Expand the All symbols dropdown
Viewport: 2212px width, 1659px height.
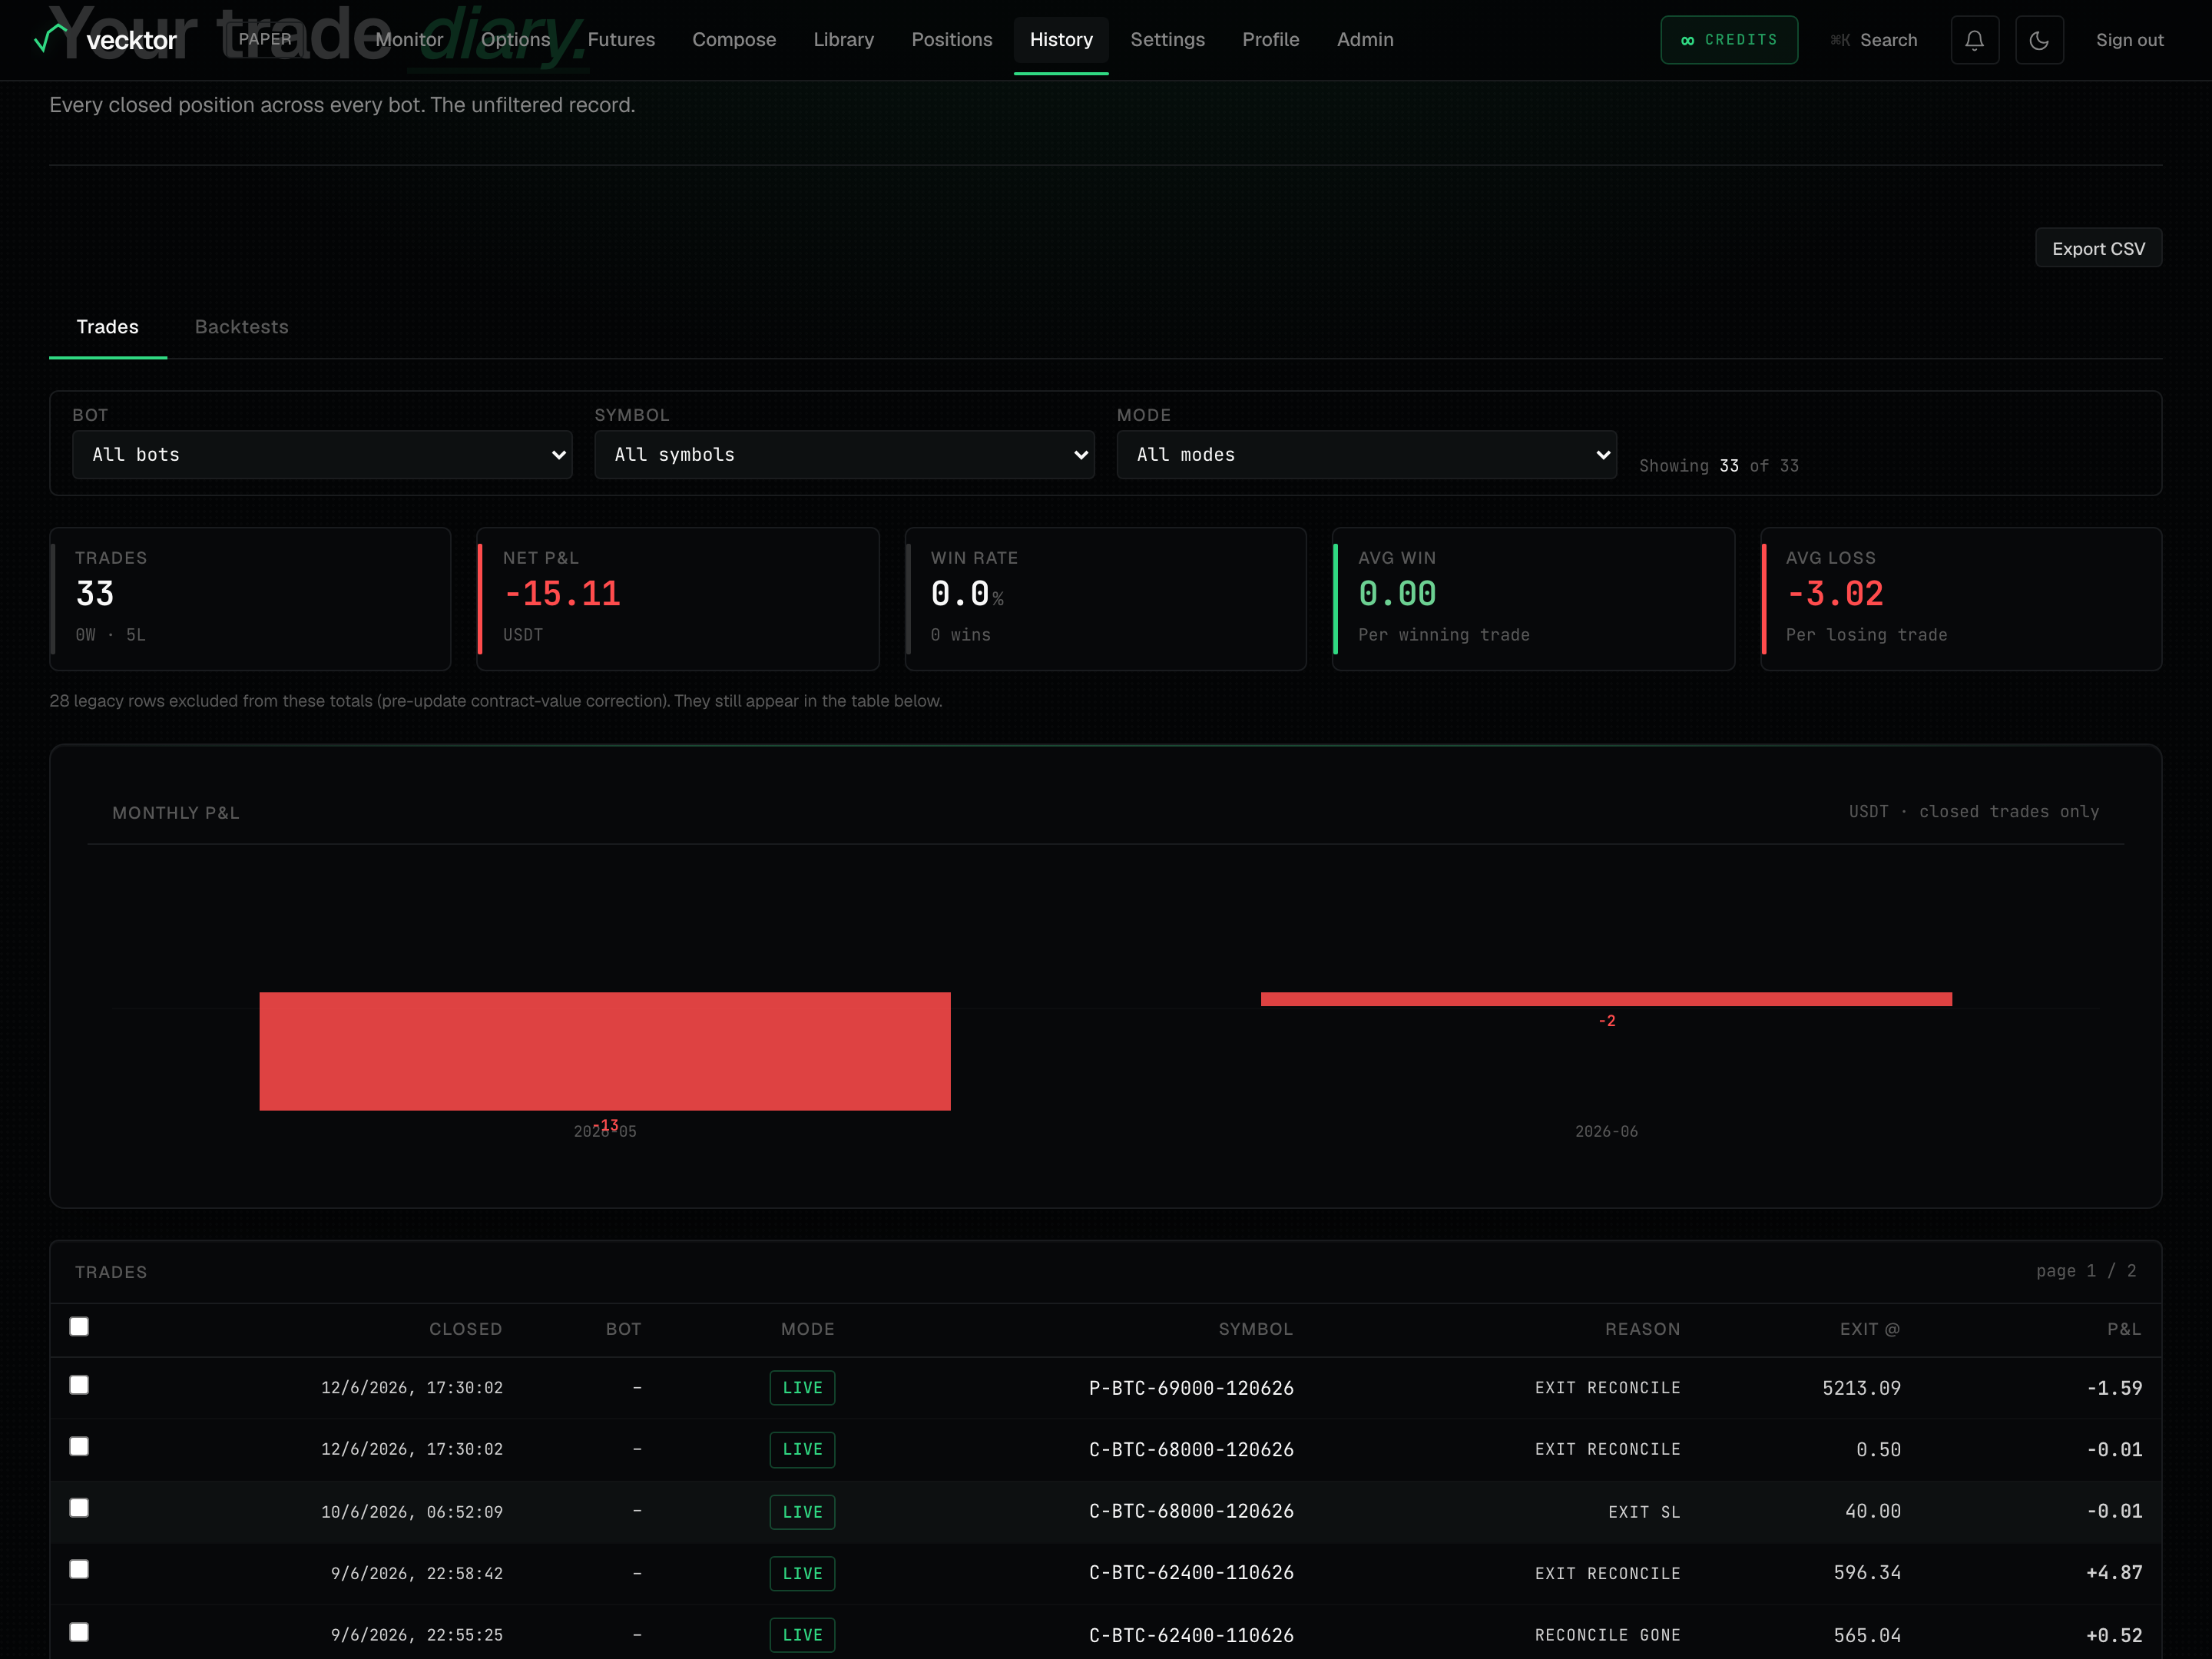point(844,455)
